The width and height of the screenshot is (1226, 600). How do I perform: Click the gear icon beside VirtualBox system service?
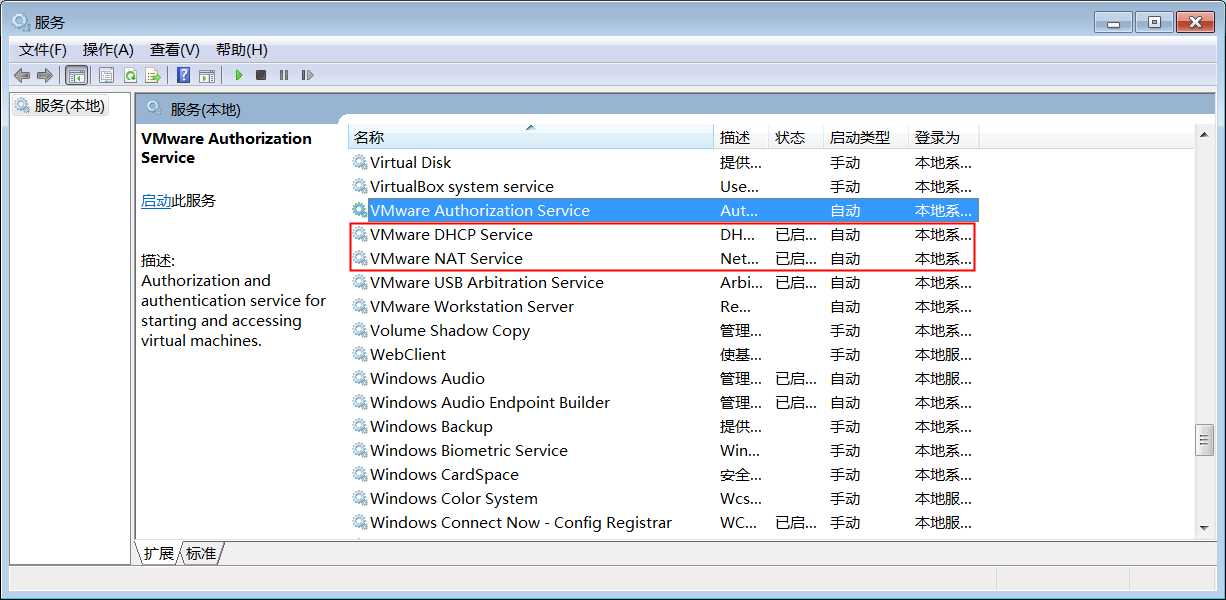click(x=360, y=186)
